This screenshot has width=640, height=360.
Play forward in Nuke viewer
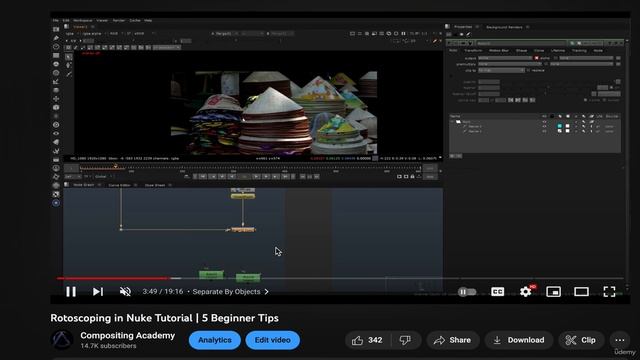pos(256,177)
